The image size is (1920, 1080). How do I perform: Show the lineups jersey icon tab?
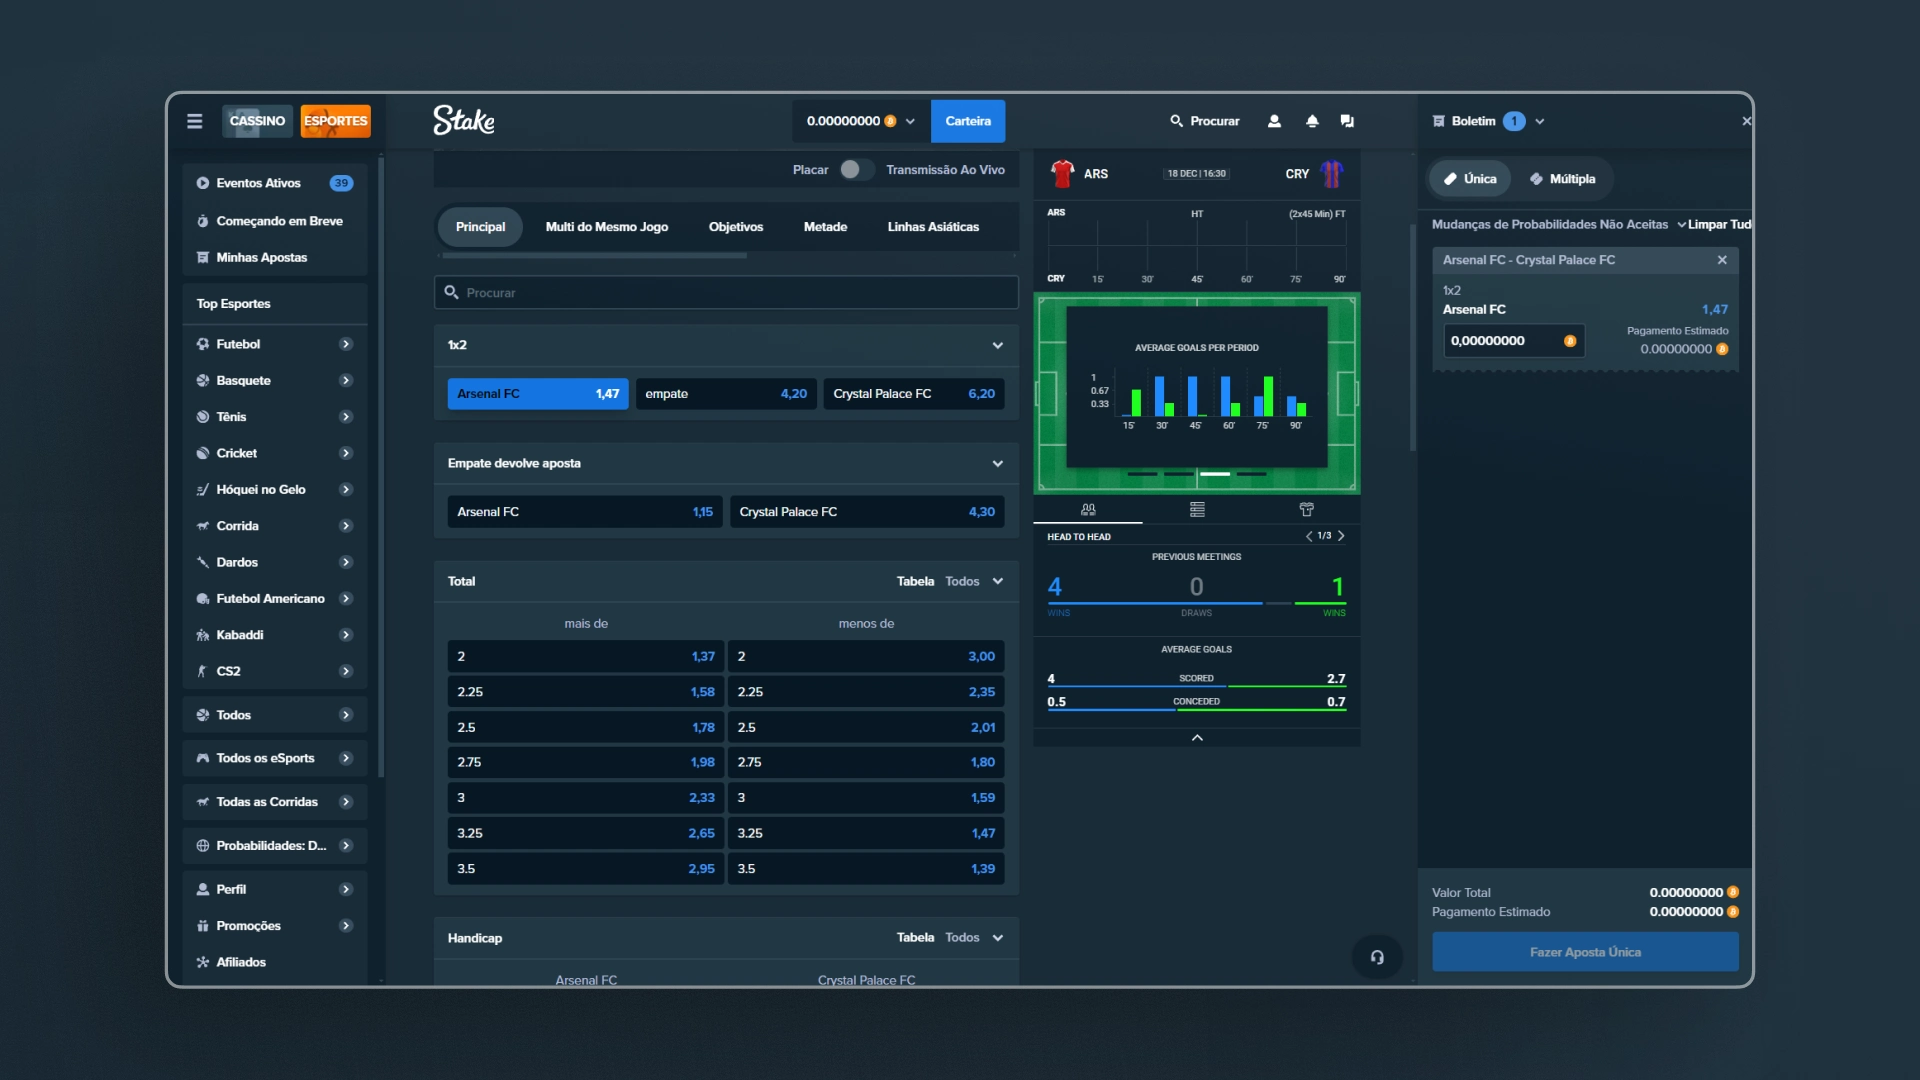1306,510
